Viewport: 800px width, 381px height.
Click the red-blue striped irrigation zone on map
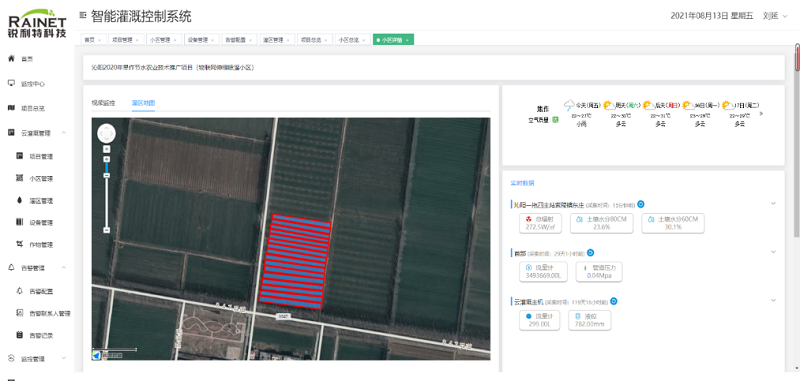click(x=295, y=262)
